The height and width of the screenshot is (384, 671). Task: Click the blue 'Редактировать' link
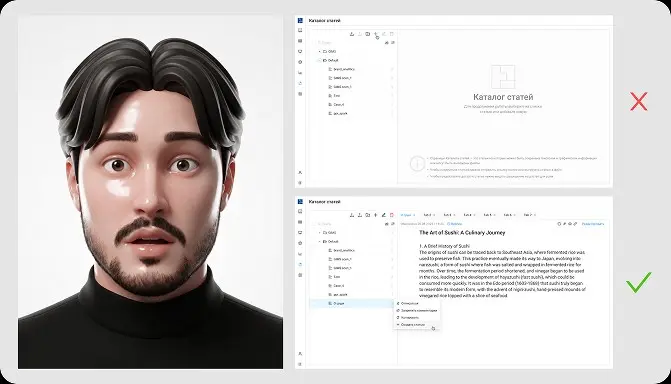coord(593,224)
